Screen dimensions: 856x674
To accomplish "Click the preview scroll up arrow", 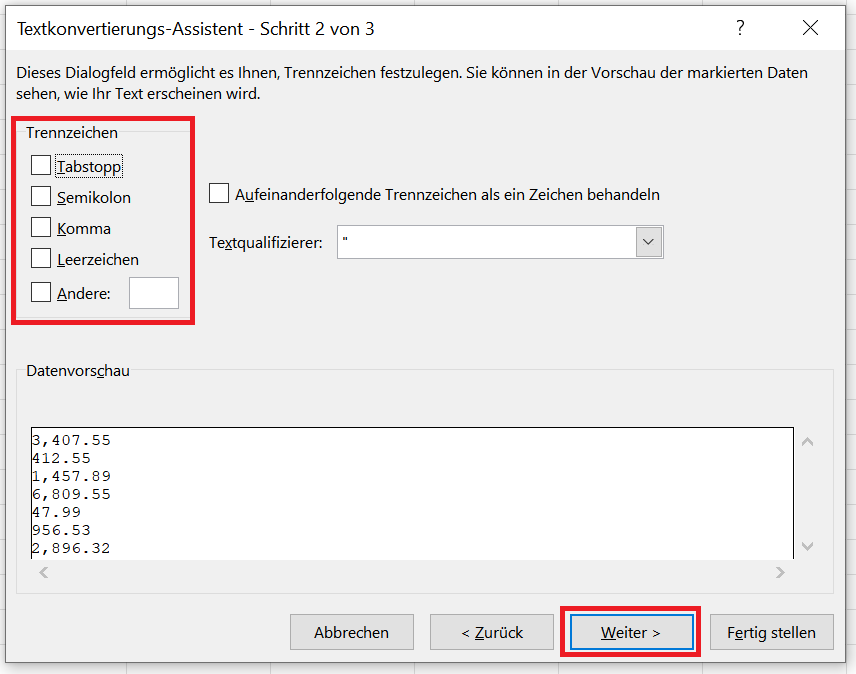I will (x=807, y=442).
